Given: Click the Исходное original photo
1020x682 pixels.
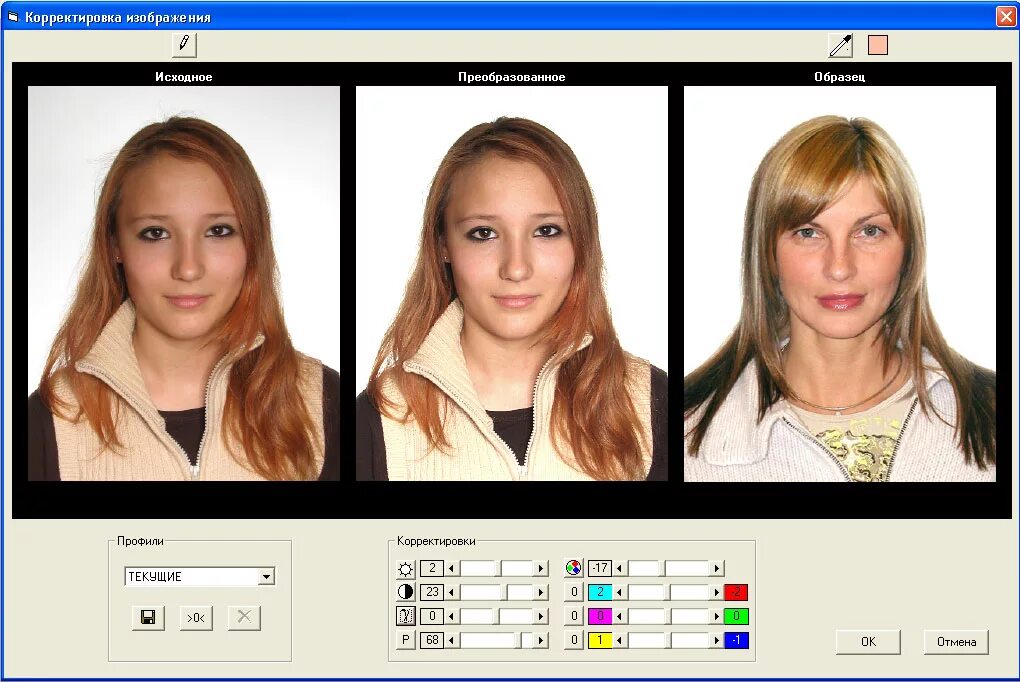Looking at the screenshot, I should [183, 284].
